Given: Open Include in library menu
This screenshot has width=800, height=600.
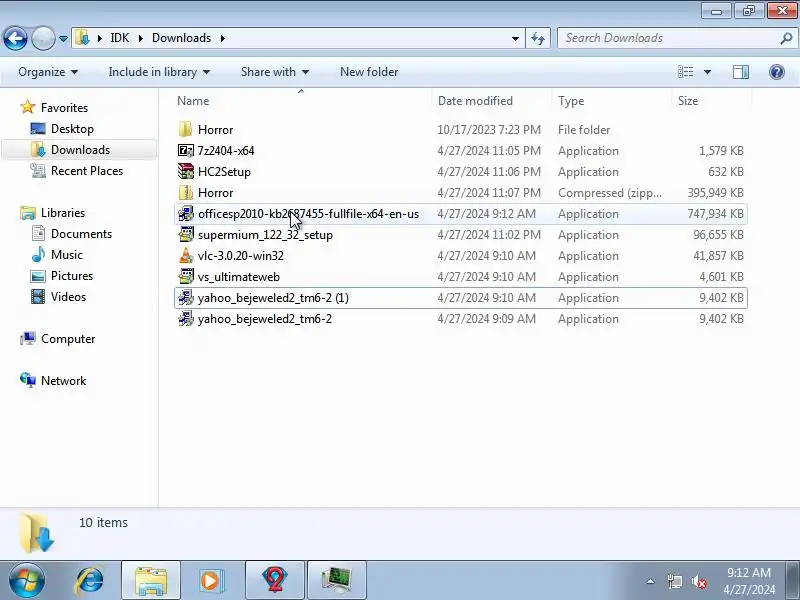Looking at the screenshot, I should coord(159,72).
